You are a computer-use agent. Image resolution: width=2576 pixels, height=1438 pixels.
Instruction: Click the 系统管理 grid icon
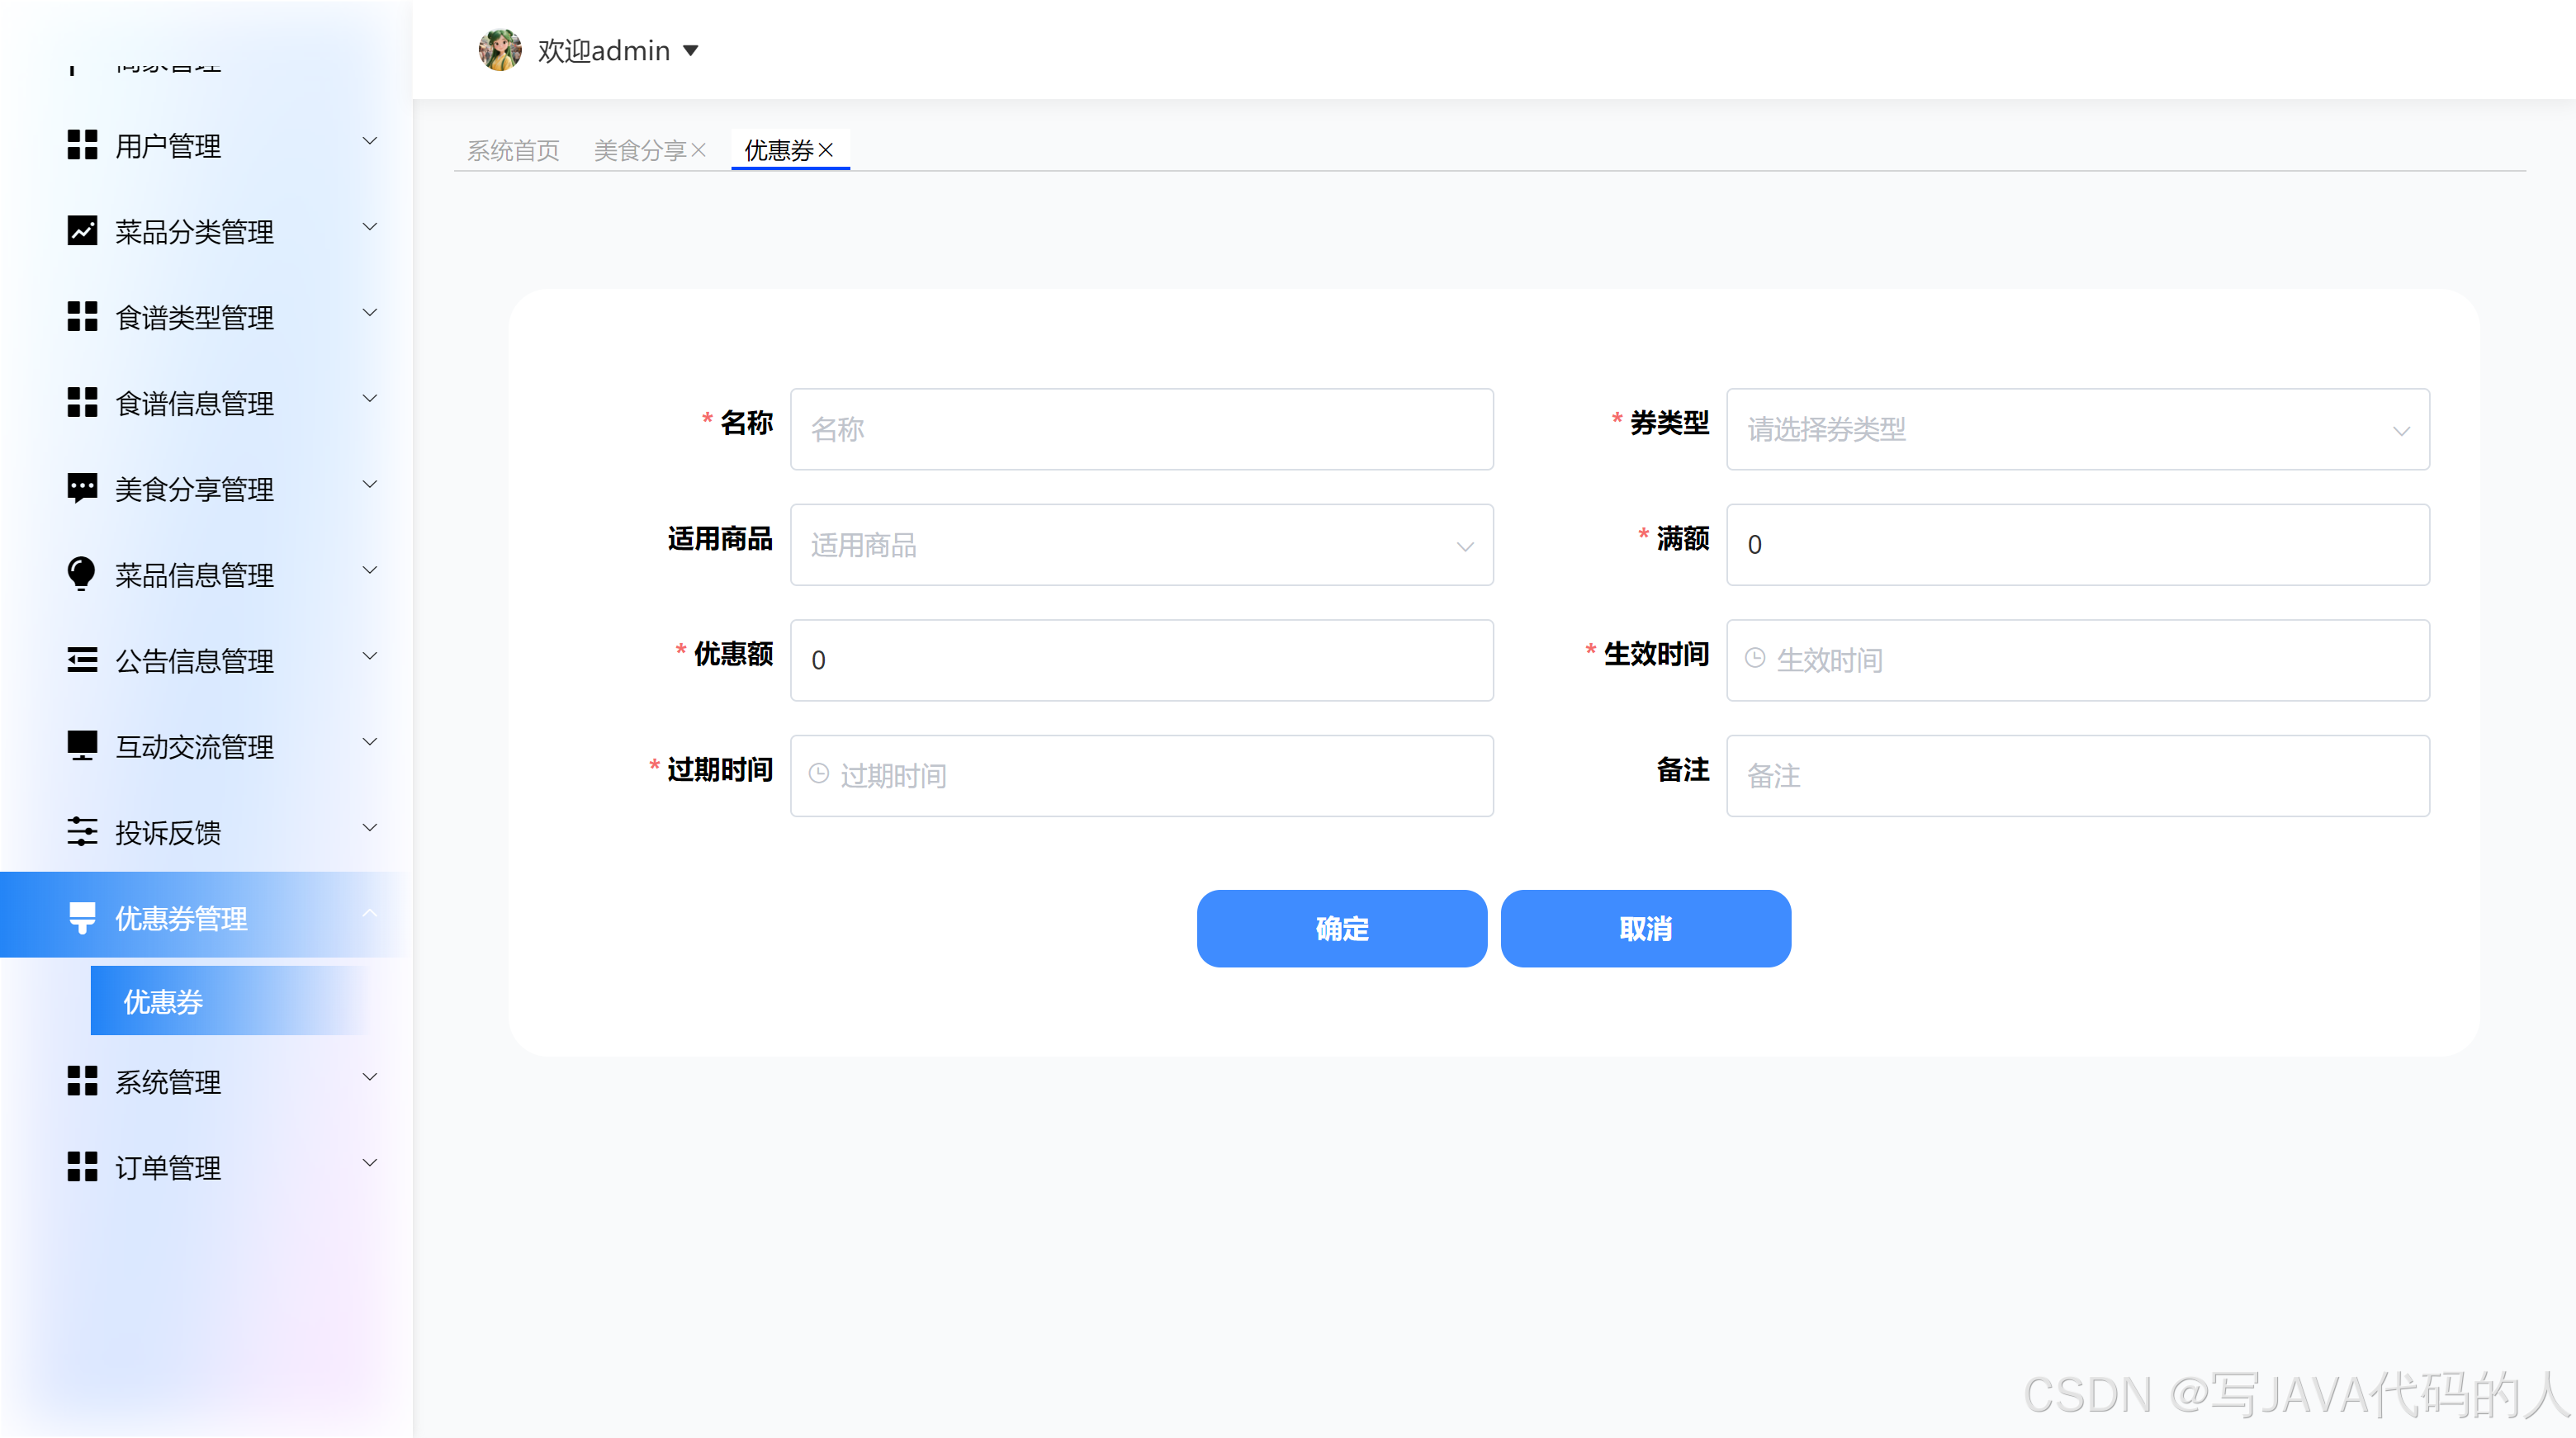[x=82, y=1081]
